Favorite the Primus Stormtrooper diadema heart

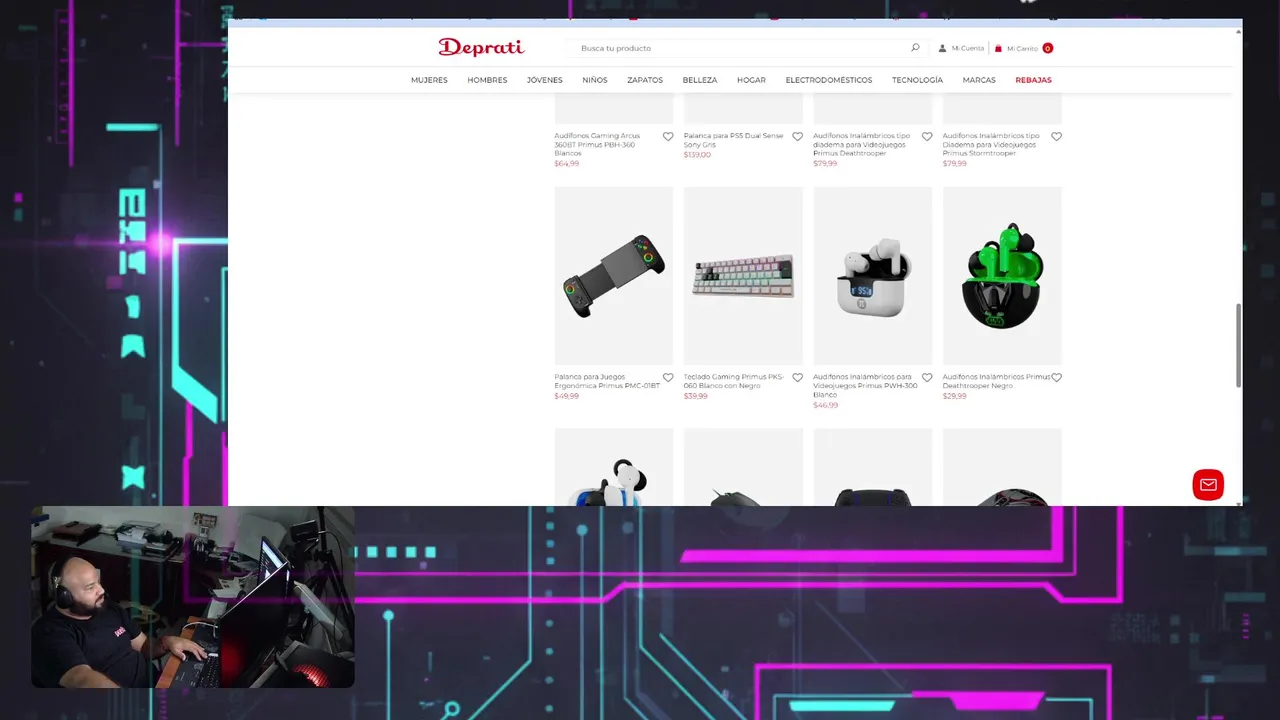click(1056, 137)
